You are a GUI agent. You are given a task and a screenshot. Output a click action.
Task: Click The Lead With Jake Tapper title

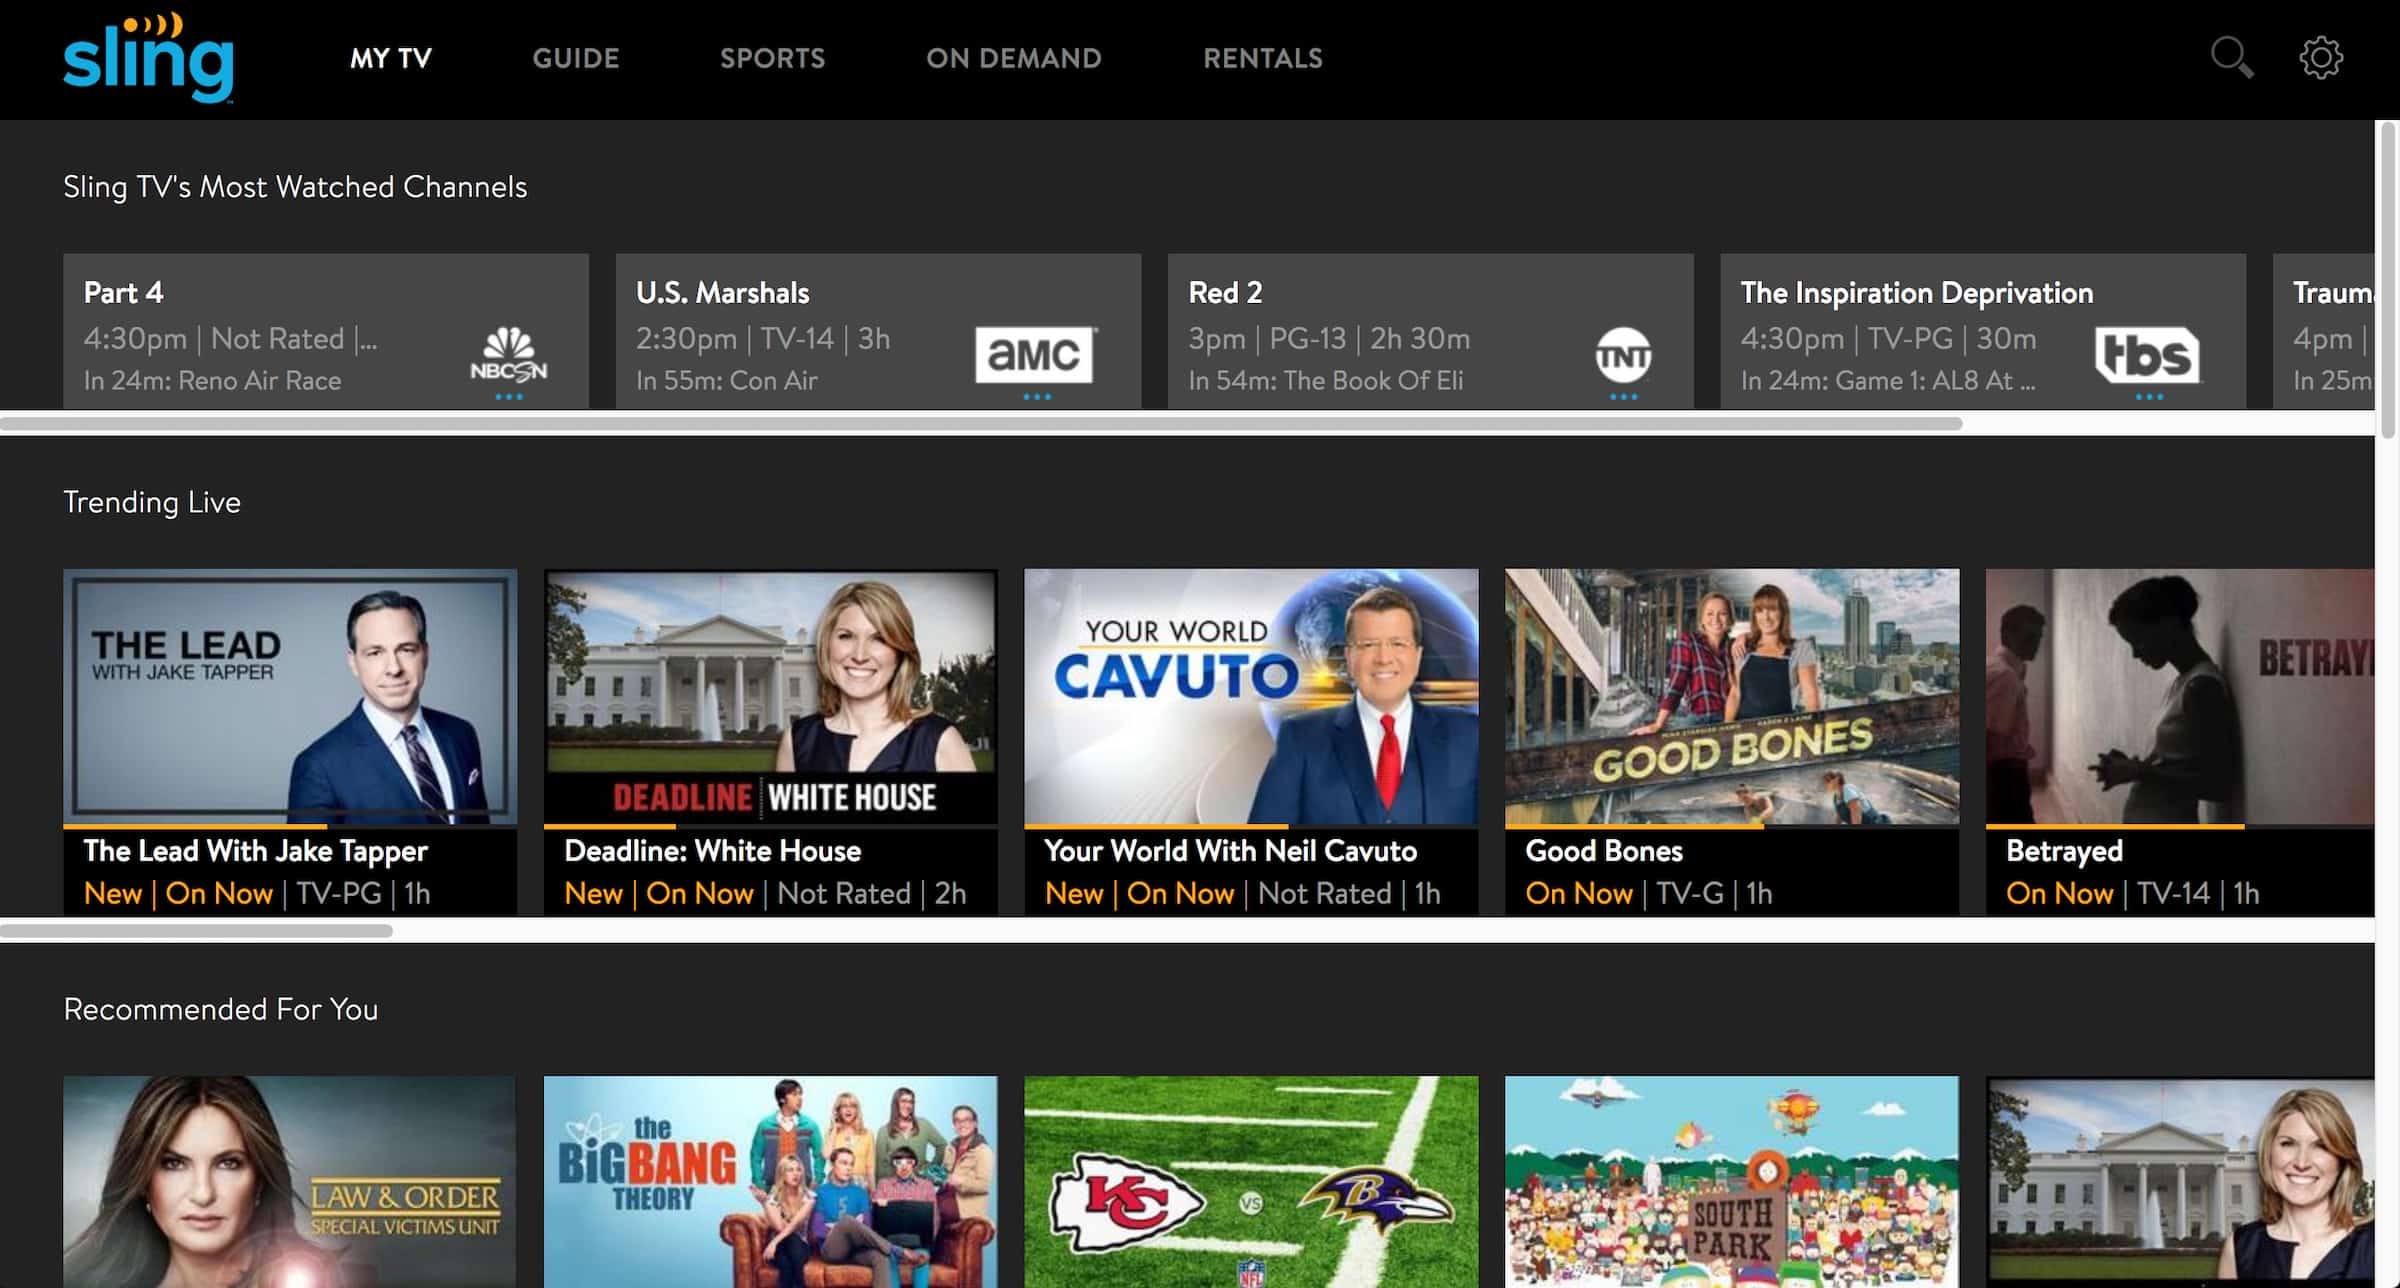click(x=256, y=851)
